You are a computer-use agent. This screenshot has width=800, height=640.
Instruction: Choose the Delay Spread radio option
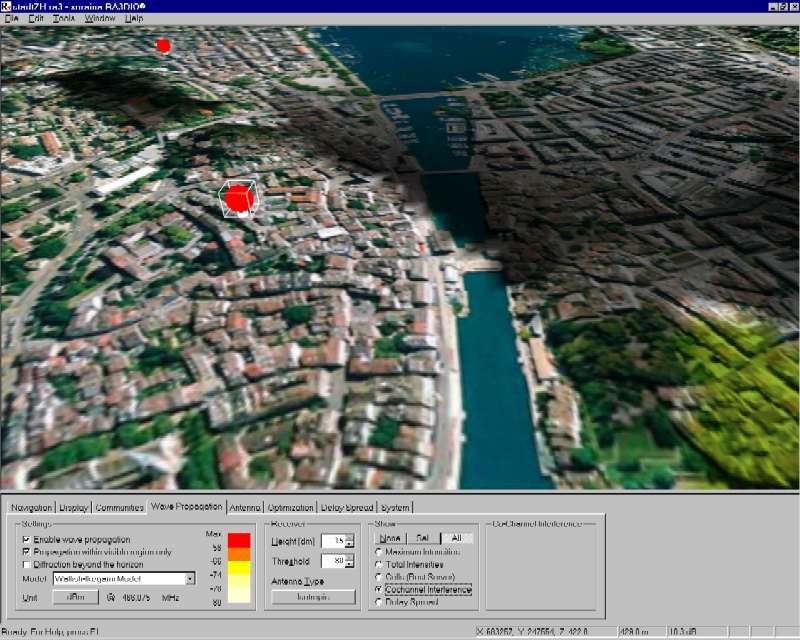(378, 603)
